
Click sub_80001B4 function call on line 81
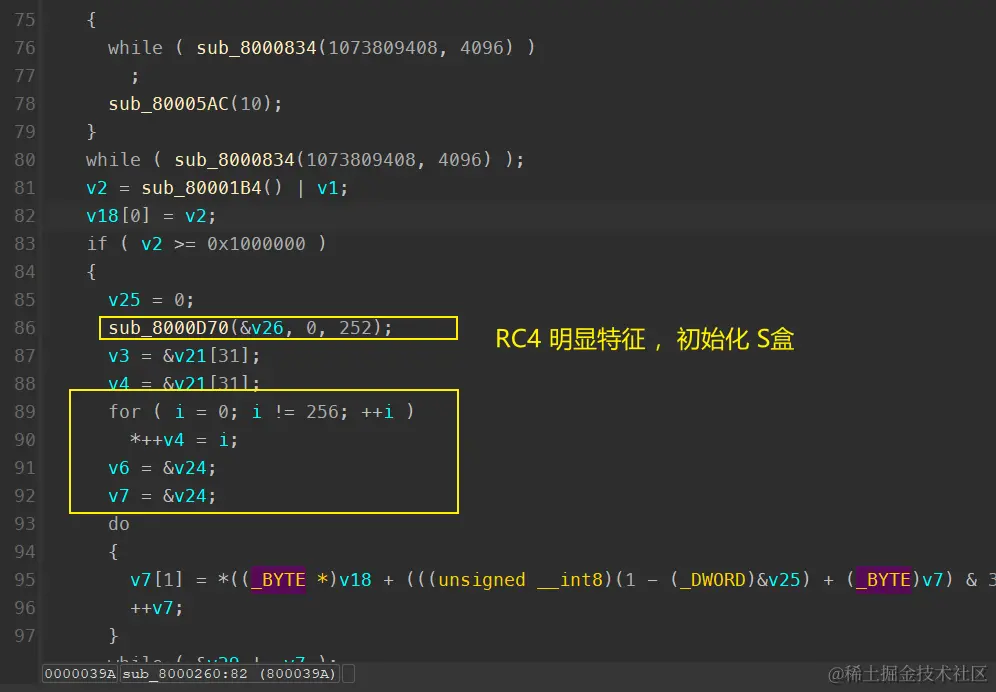tap(201, 187)
